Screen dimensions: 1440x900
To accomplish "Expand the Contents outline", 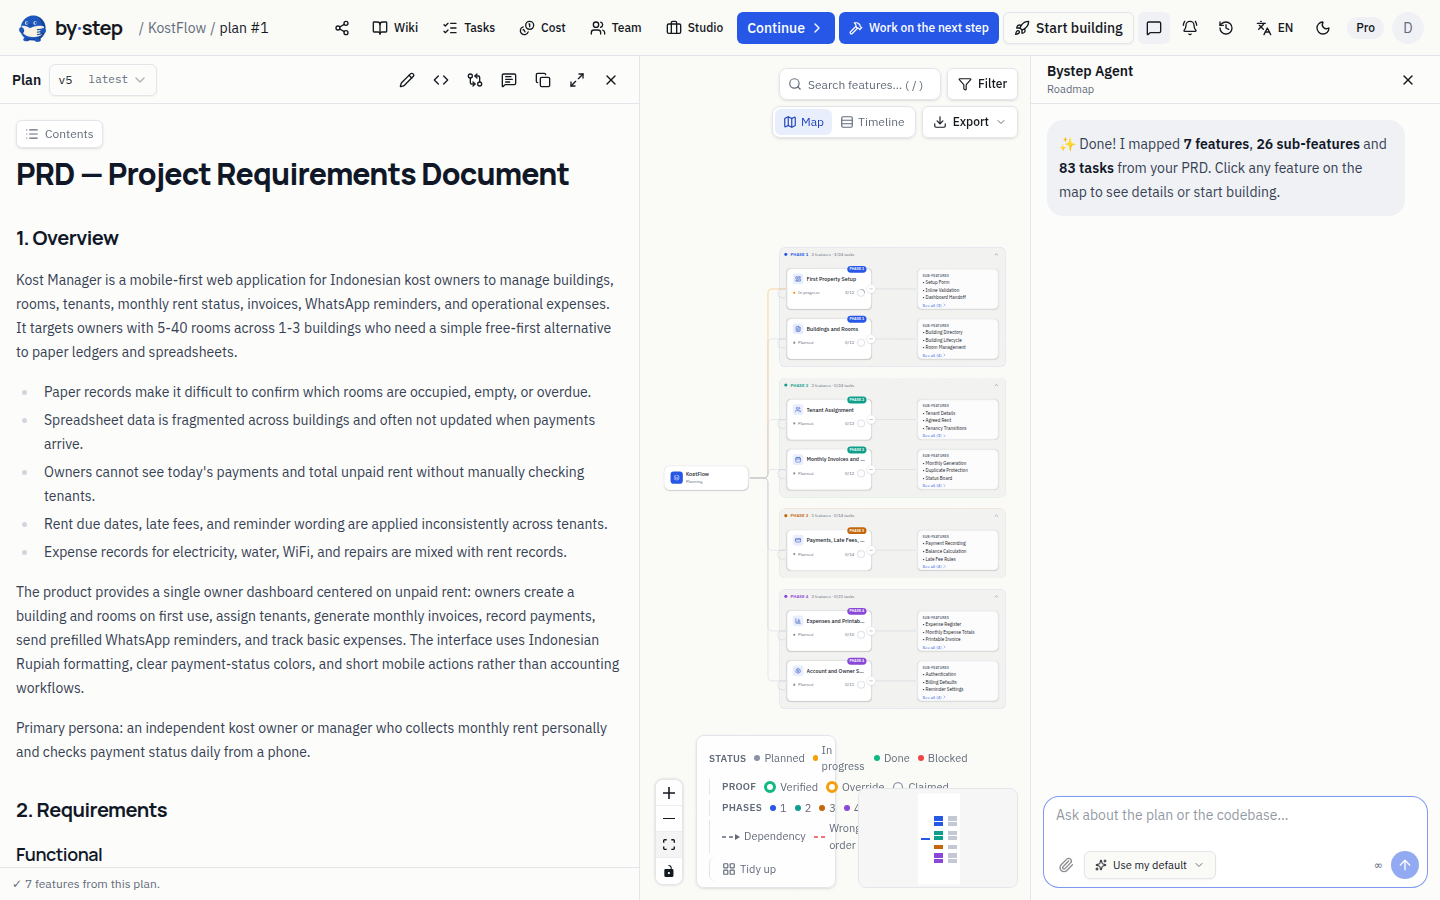I will tap(59, 134).
